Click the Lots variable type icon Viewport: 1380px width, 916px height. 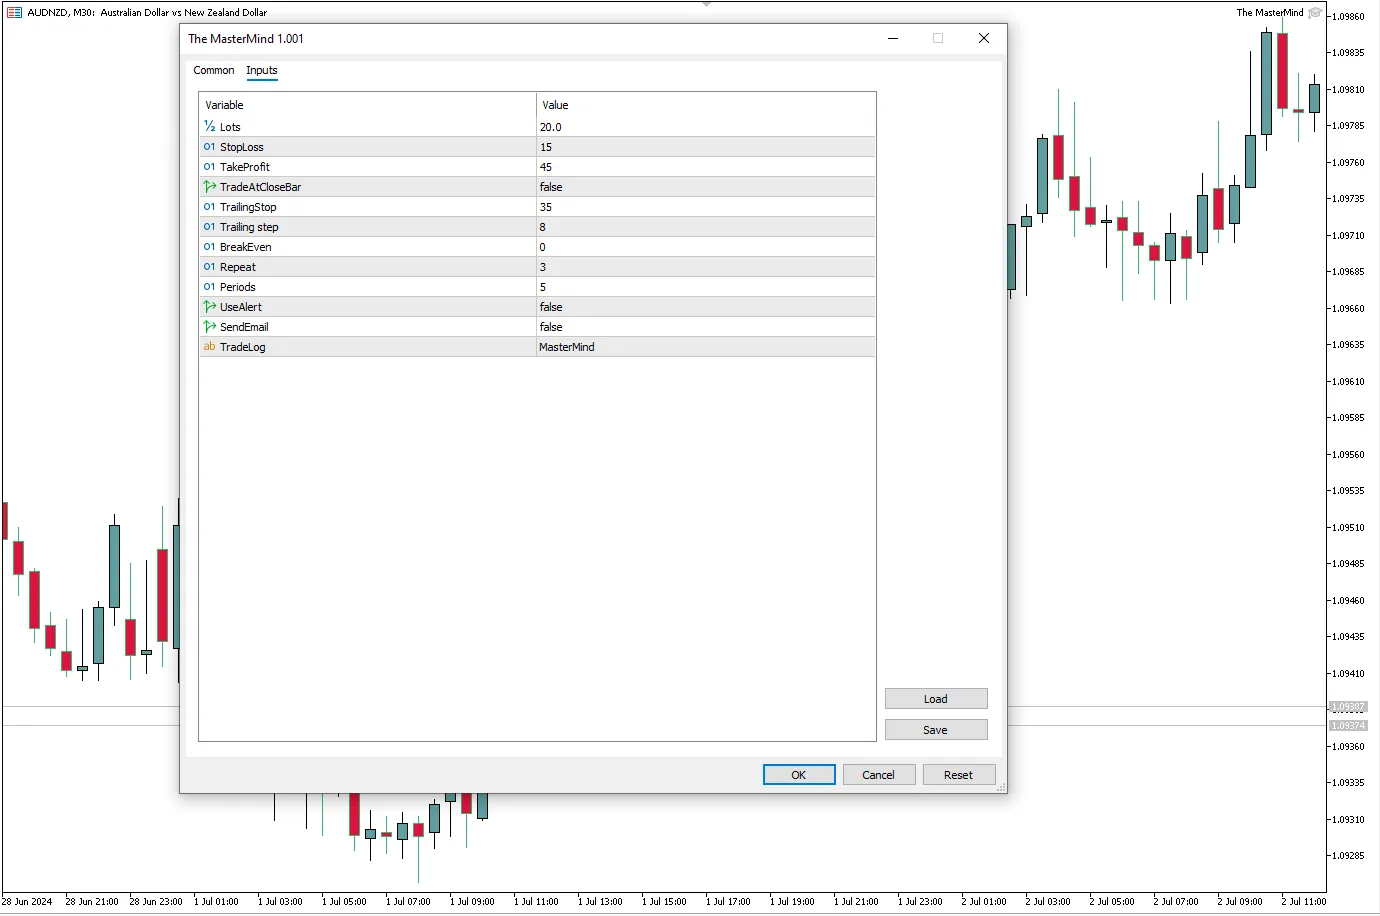pyautogui.click(x=210, y=127)
